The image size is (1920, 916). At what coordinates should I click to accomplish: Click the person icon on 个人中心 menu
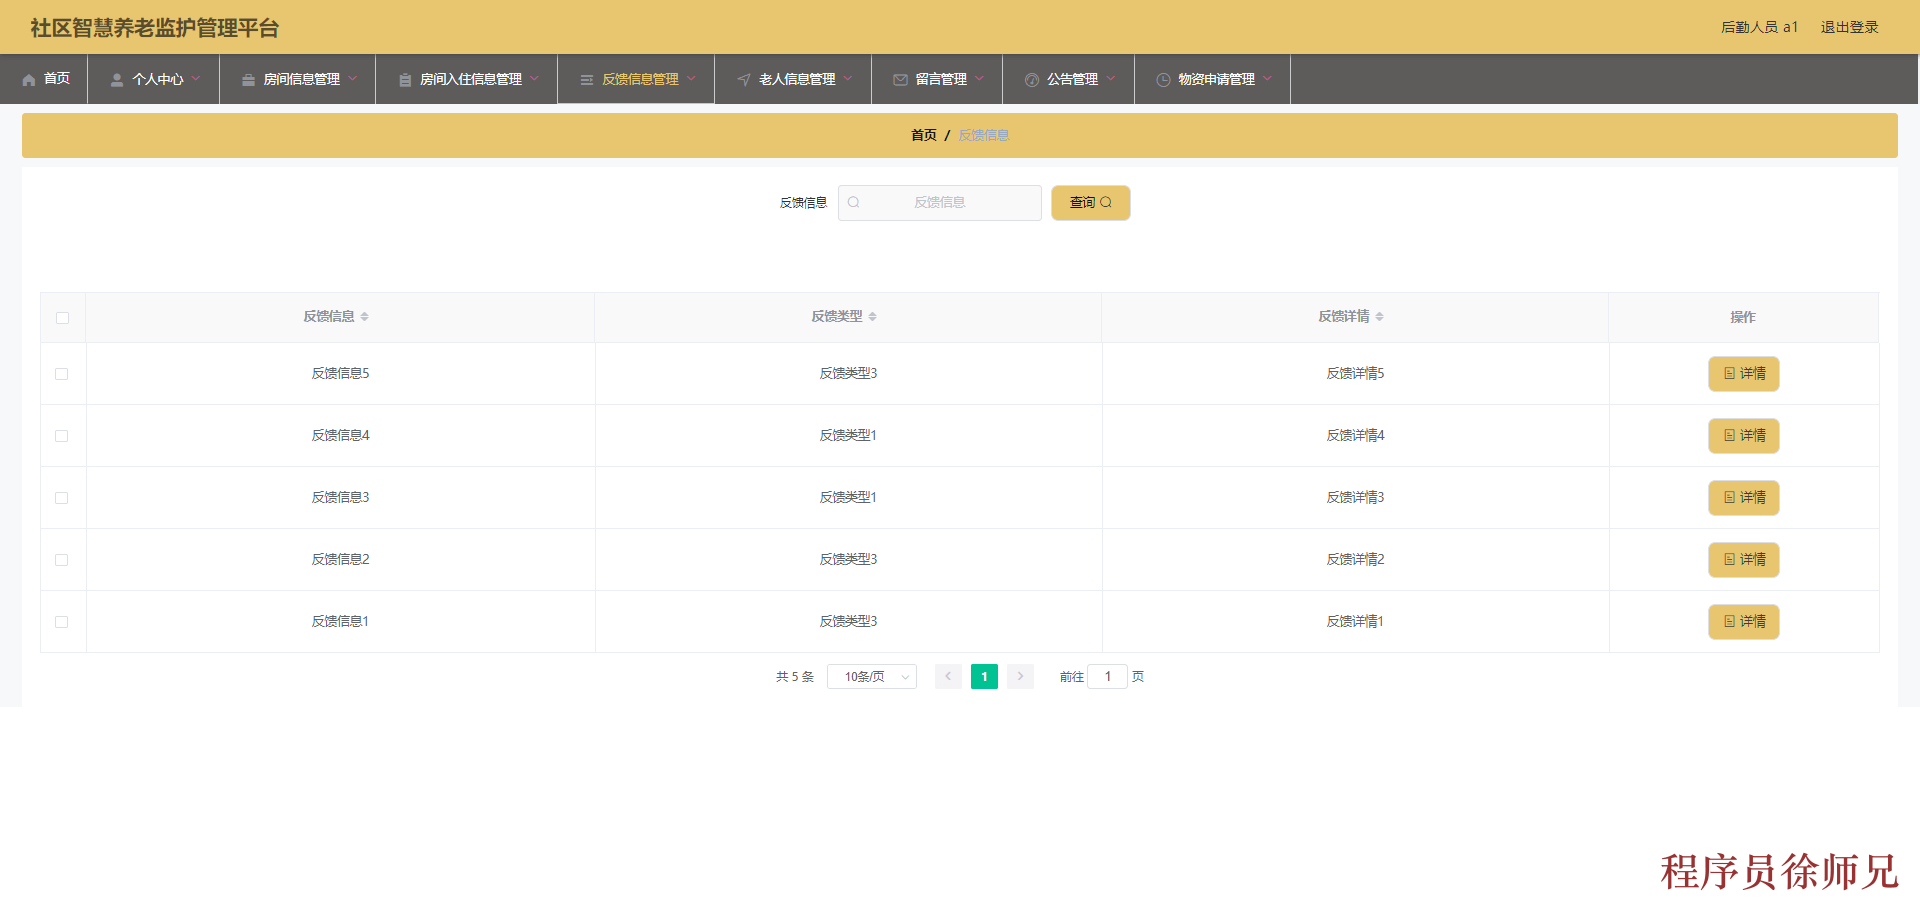pos(116,79)
